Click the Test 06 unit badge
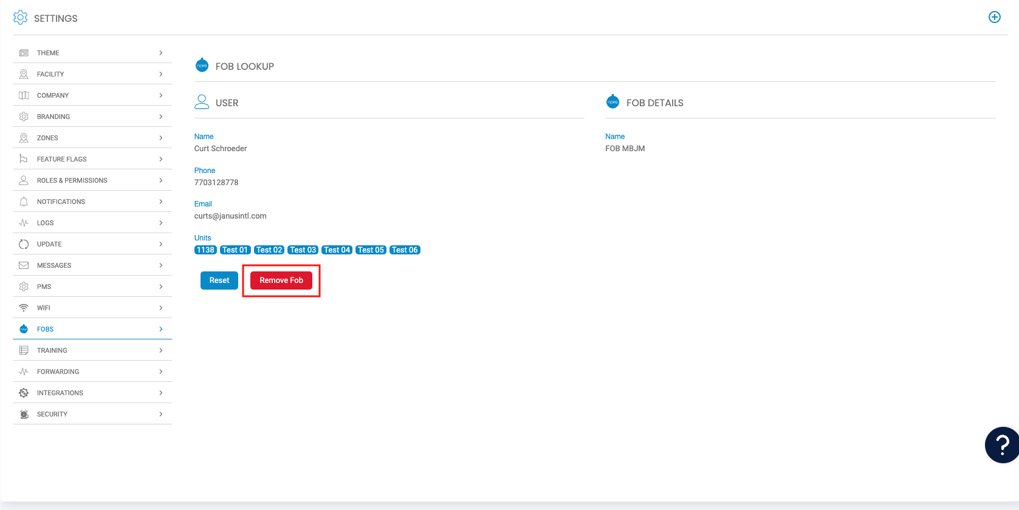This screenshot has height=510, width=1019. click(405, 250)
